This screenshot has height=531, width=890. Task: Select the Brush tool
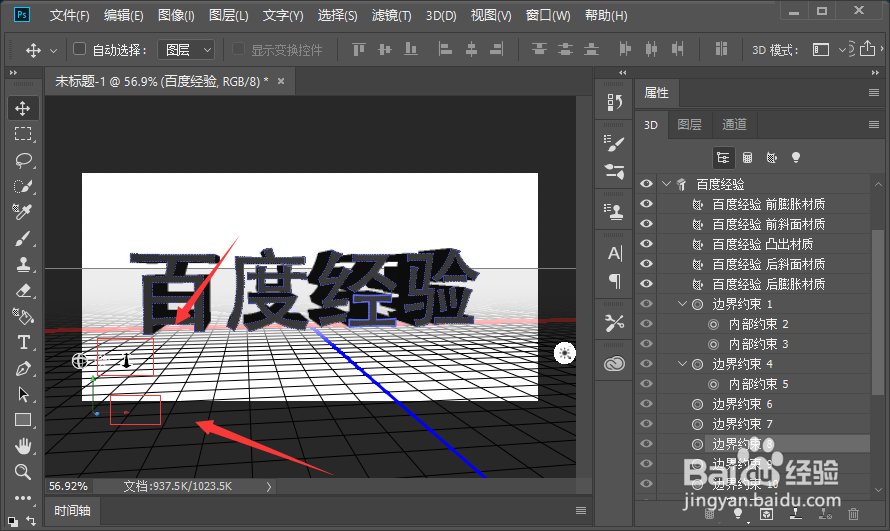pos(23,238)
